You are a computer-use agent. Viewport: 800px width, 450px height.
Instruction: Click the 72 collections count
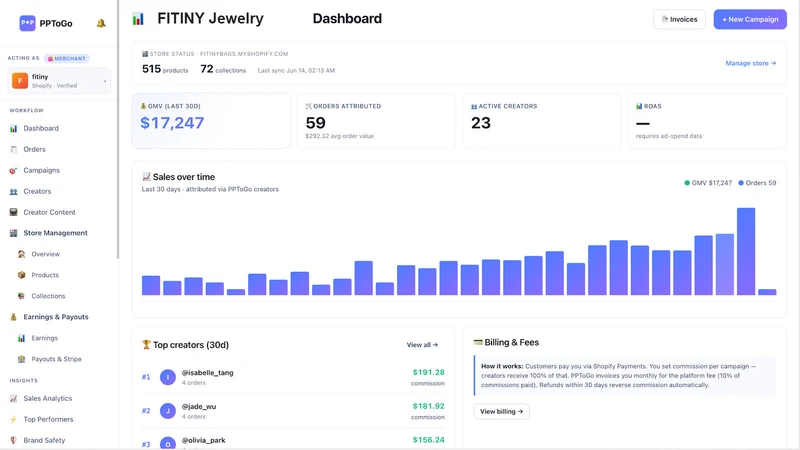point(223,69)
